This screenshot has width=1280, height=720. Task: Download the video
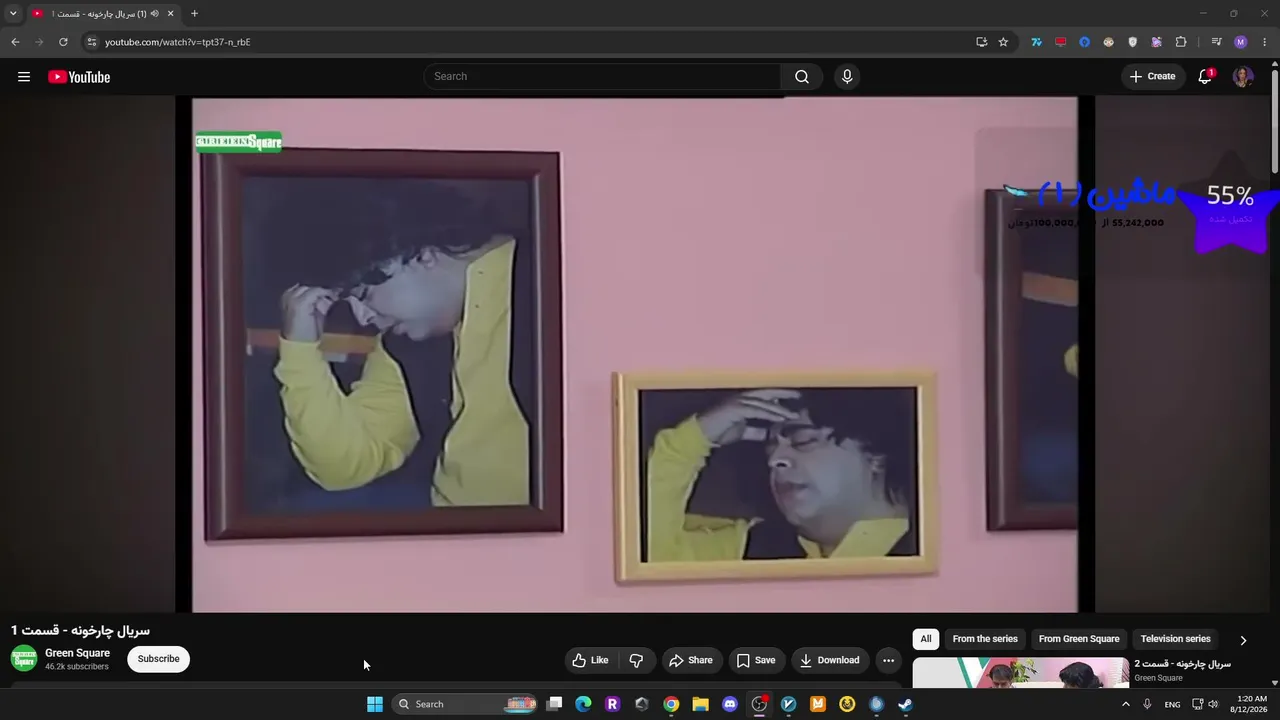[830, 660]
